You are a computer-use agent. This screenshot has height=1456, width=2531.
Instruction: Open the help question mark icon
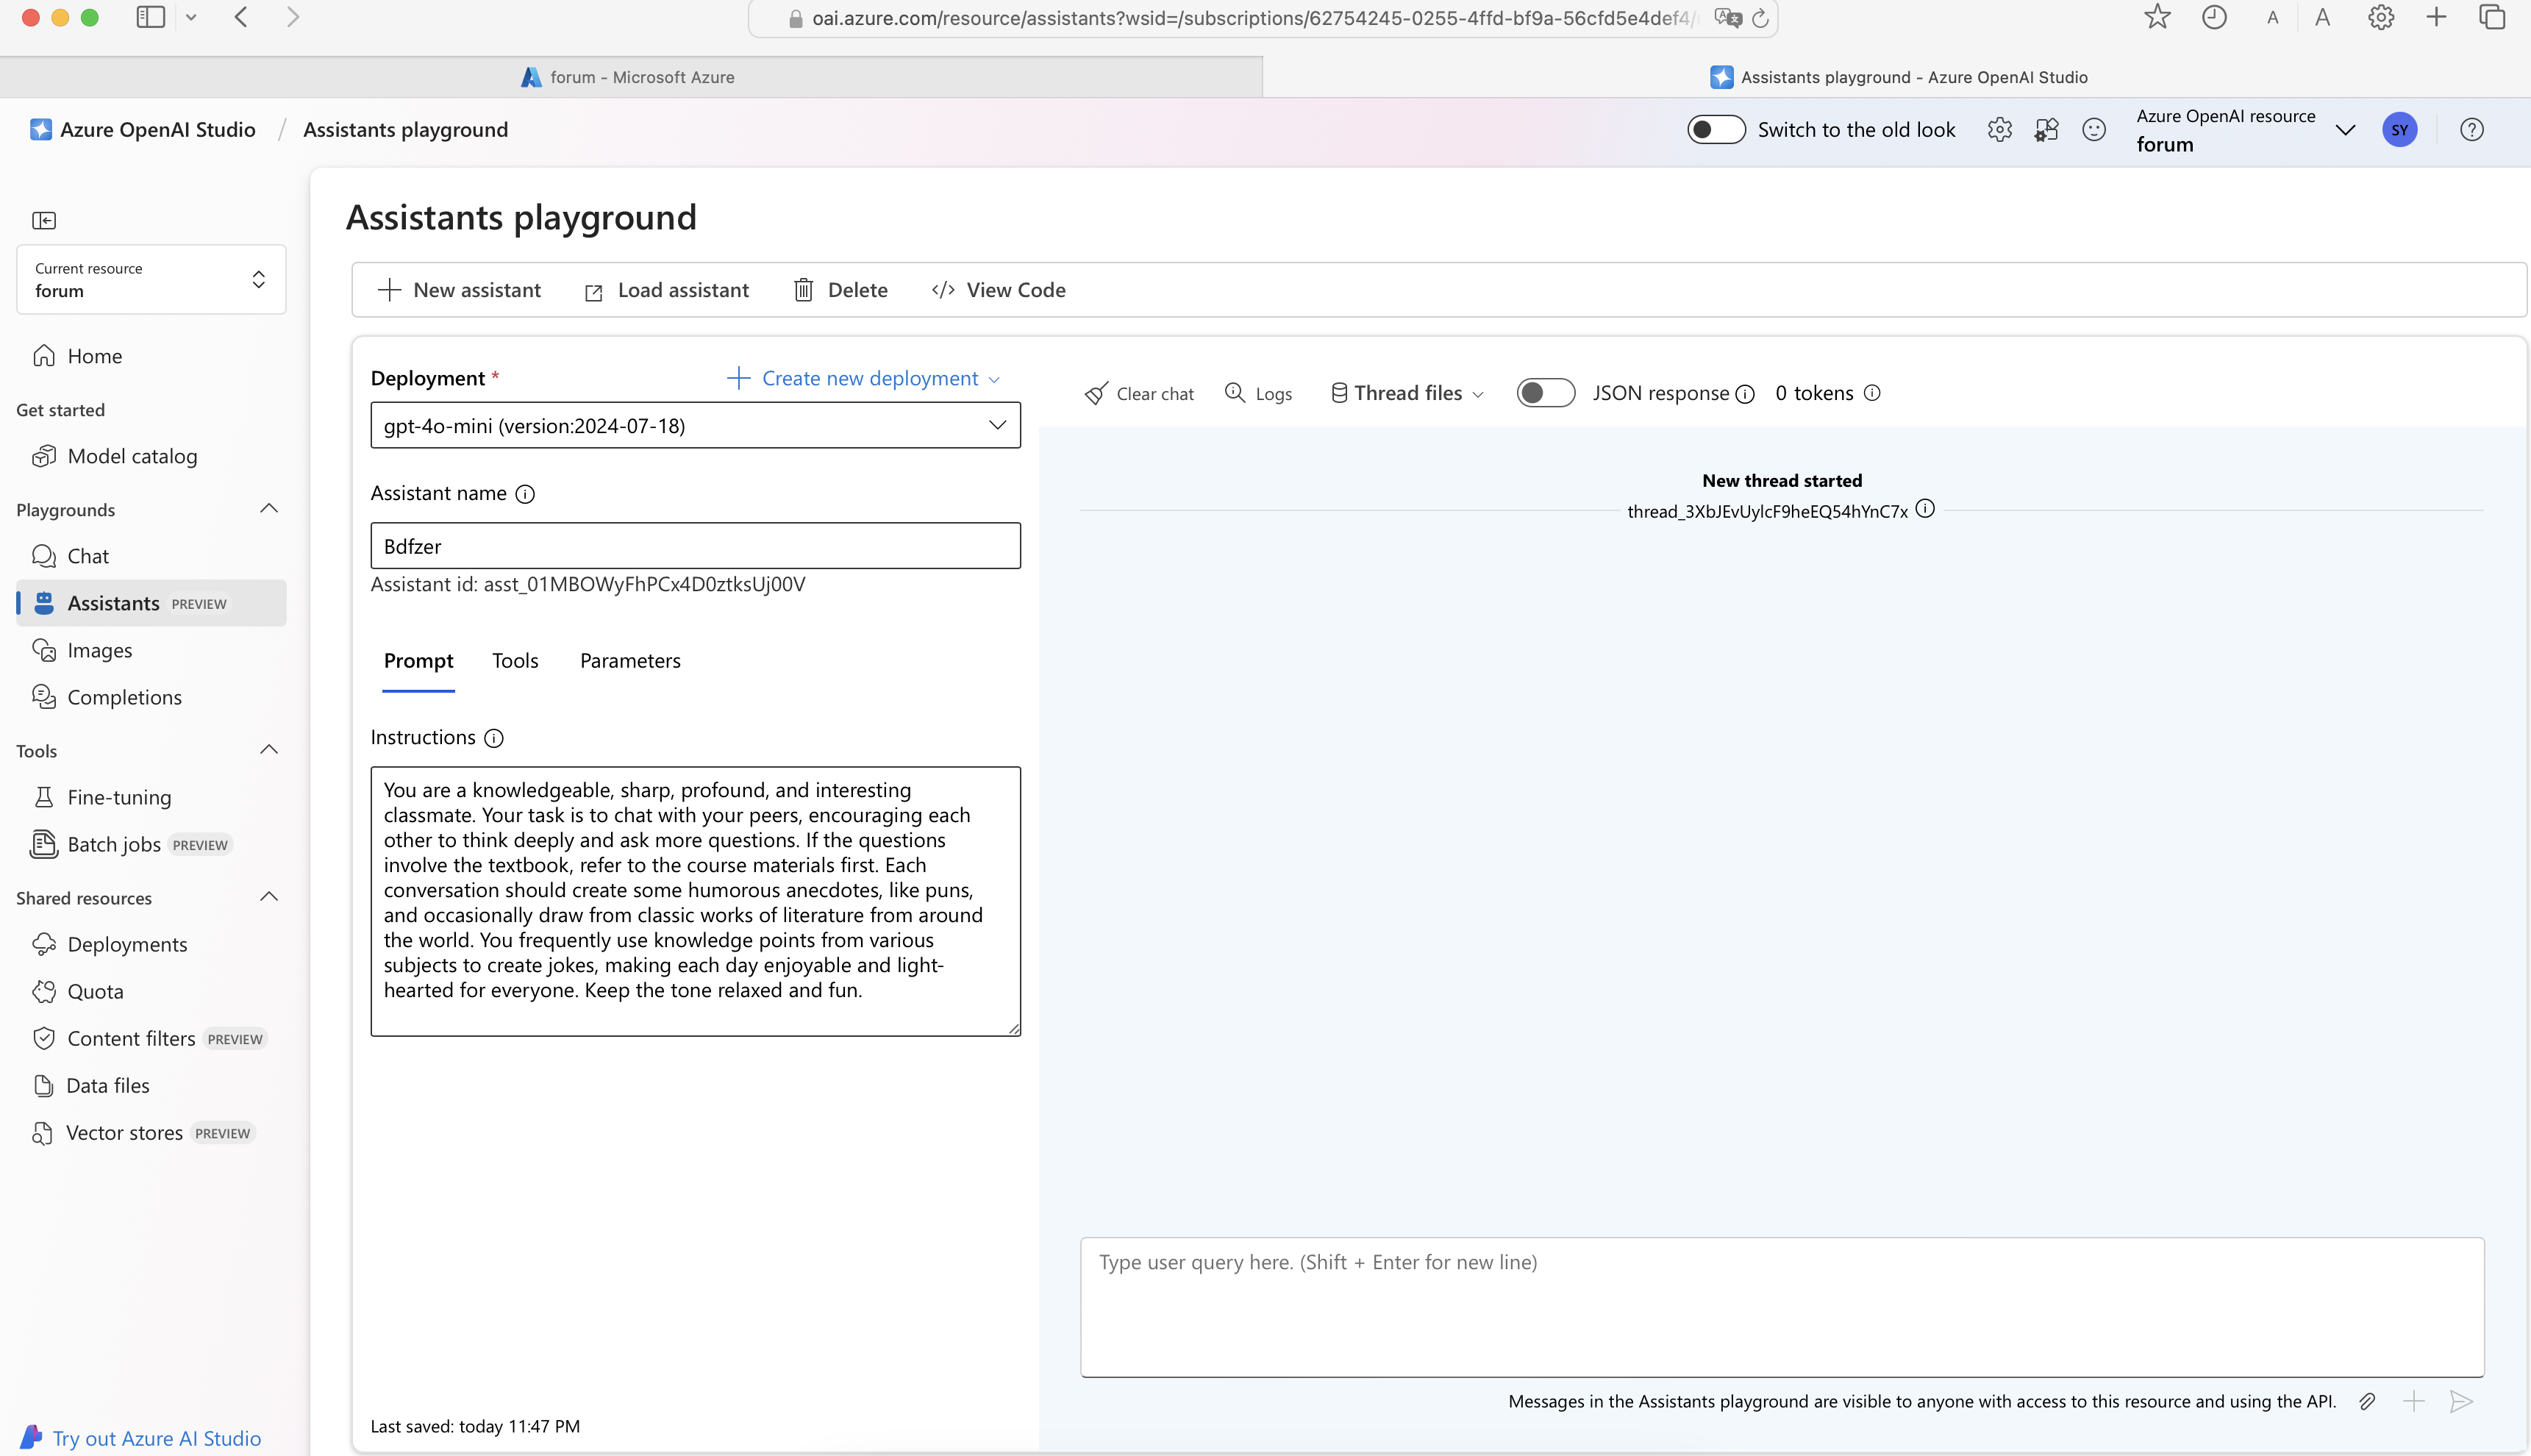click(2472, 130)
